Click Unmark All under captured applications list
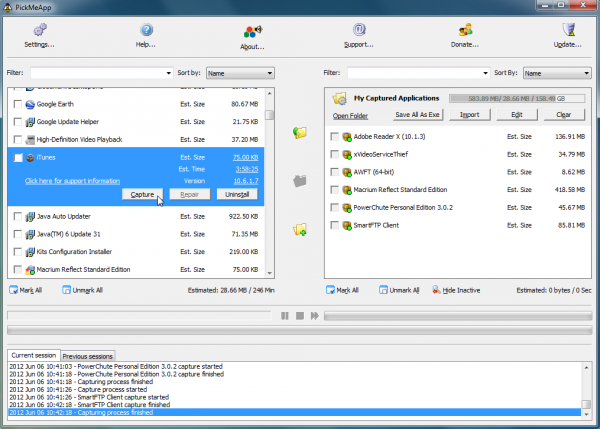 [399, 290]
